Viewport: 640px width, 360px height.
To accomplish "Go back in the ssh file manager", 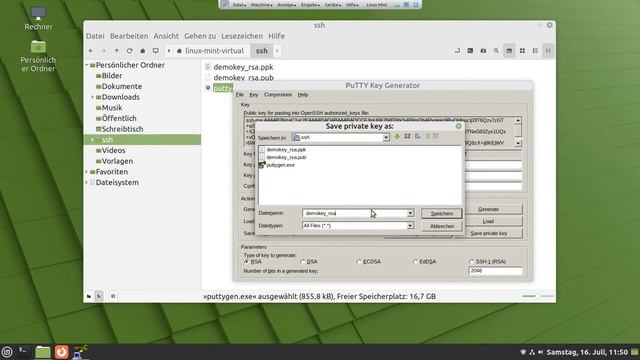I will tap(91, 51).
